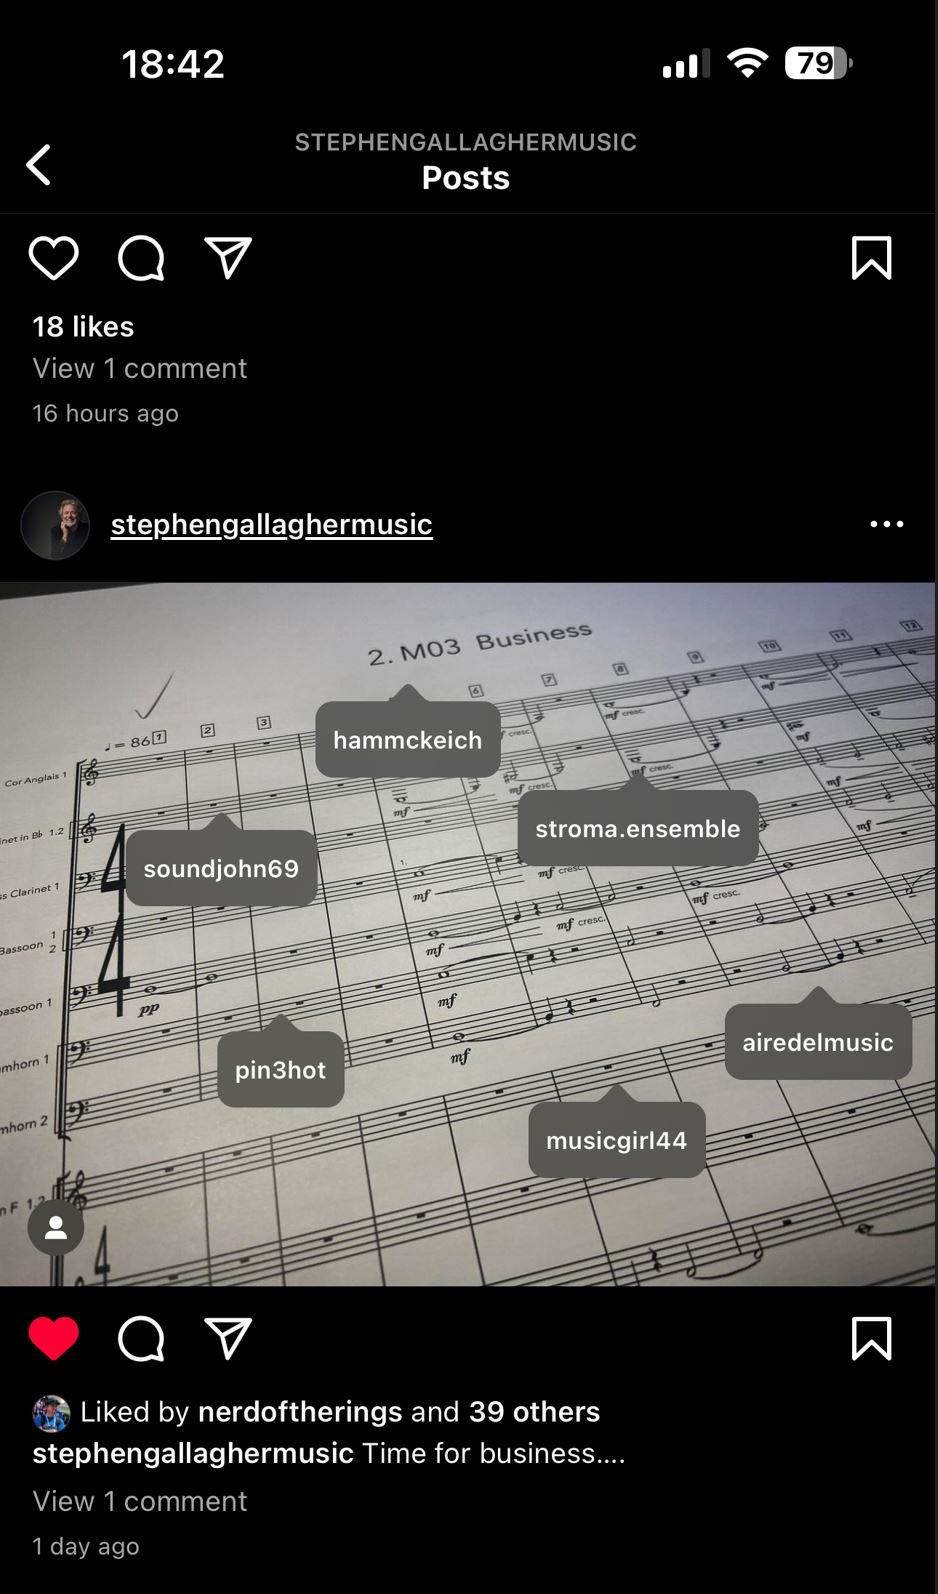Open nerdoftherings from the liked-by line

tap(300, 1411)
